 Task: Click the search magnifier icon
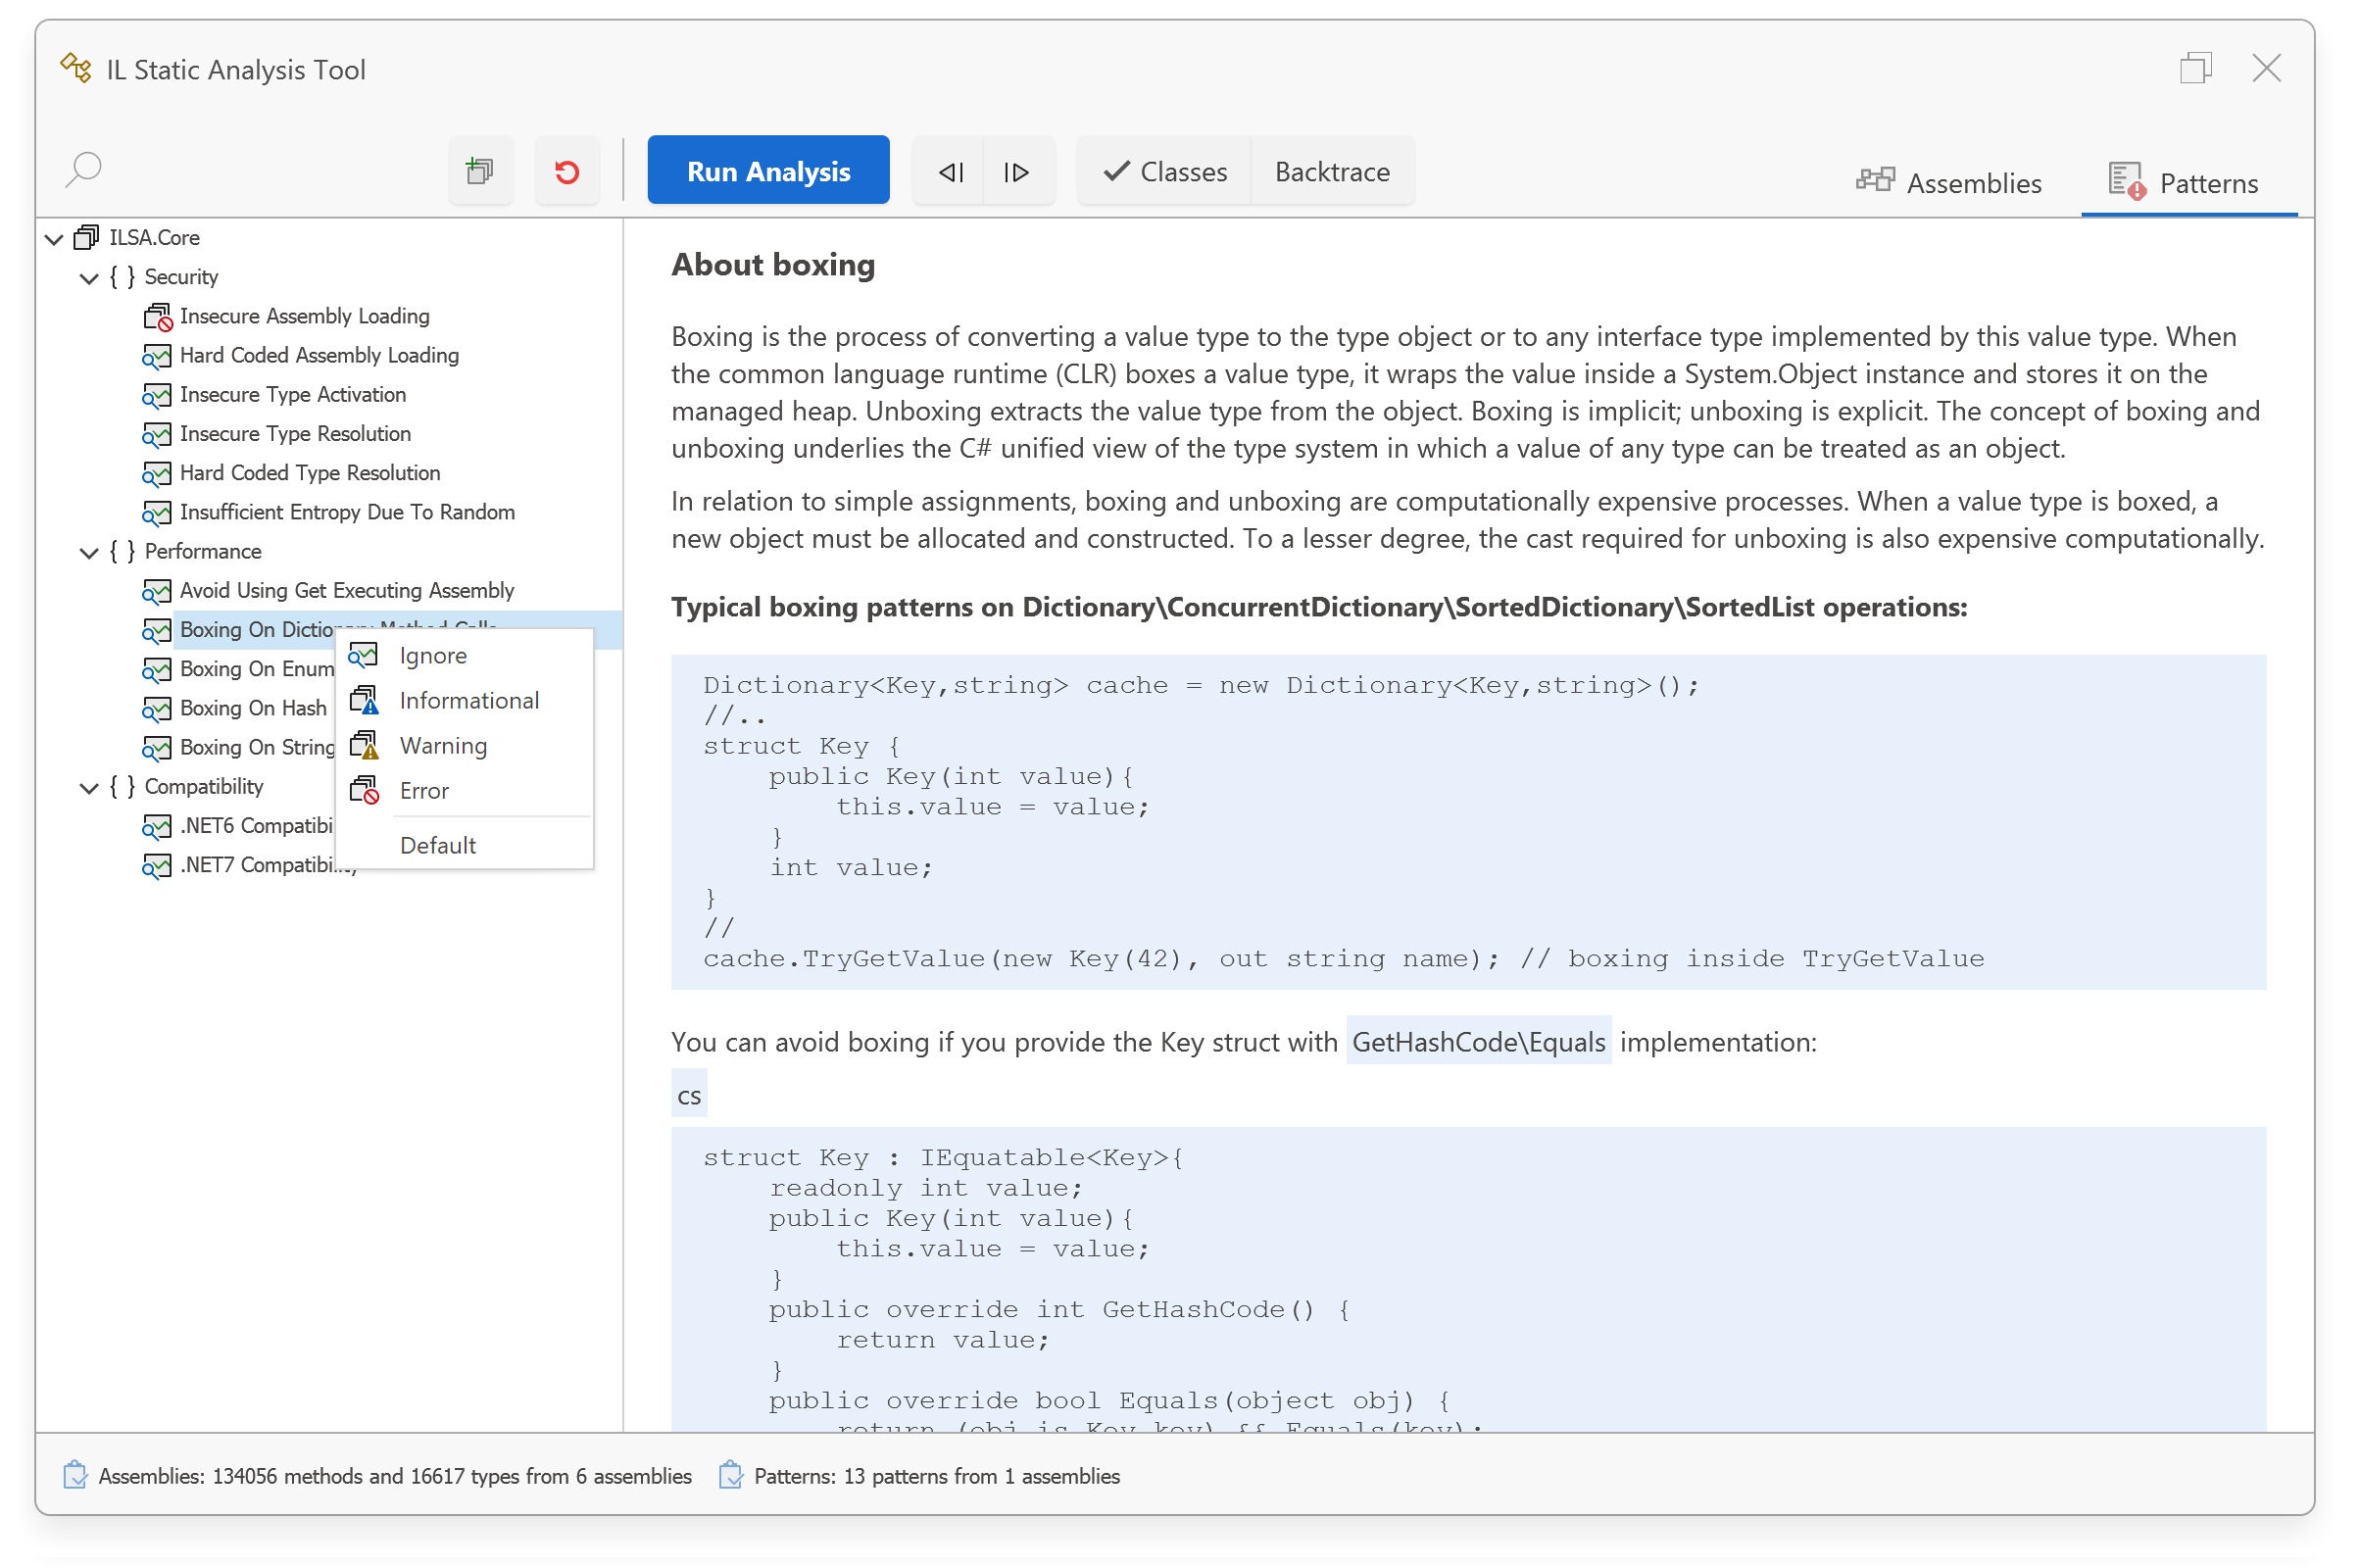point(84,169)
